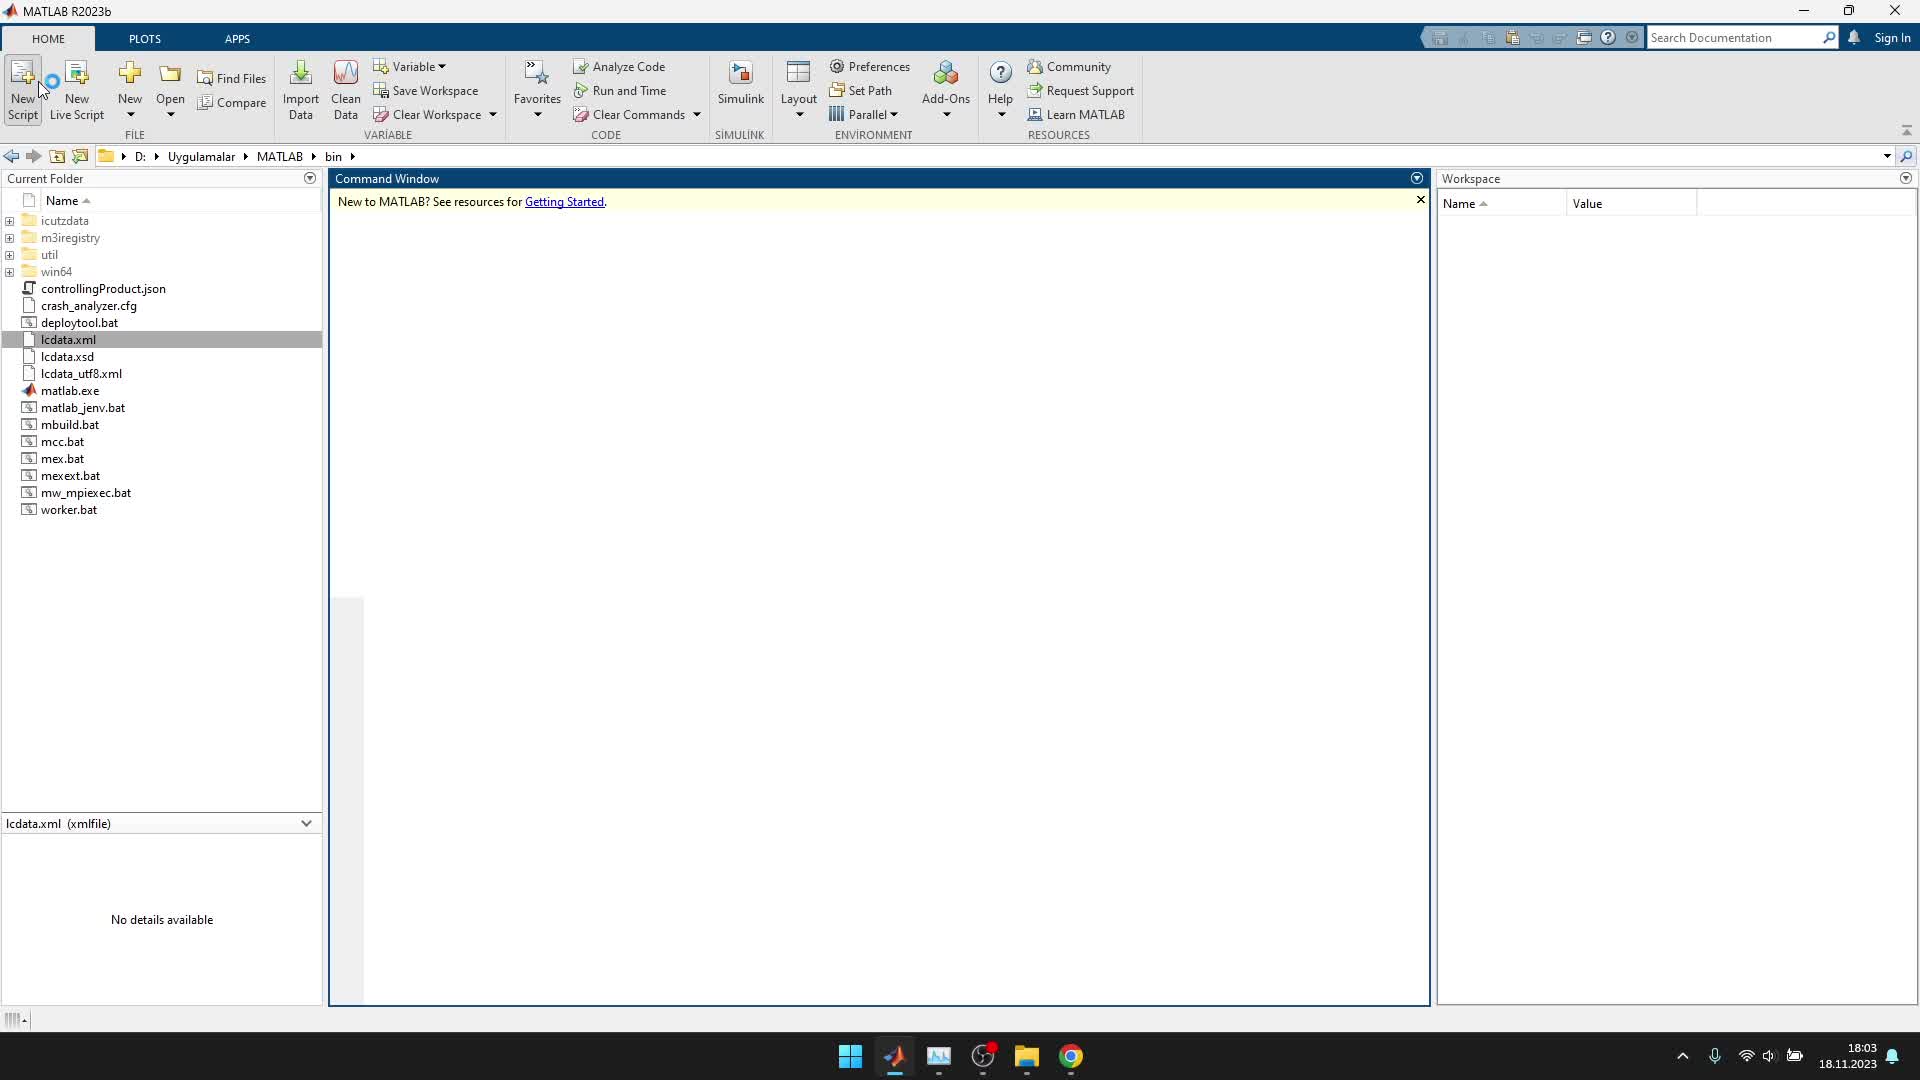This screenshot has width=1920, height=1080.
Task: Go up one folder level
Action: 57,156
